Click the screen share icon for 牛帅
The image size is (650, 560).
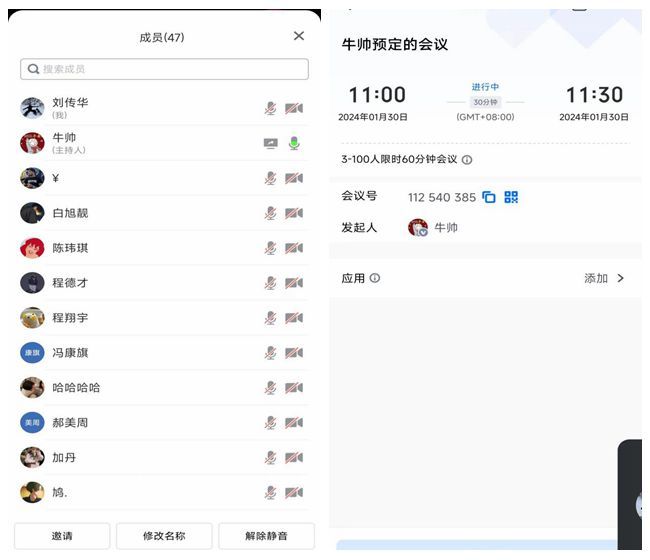click(x=271, y=143)
